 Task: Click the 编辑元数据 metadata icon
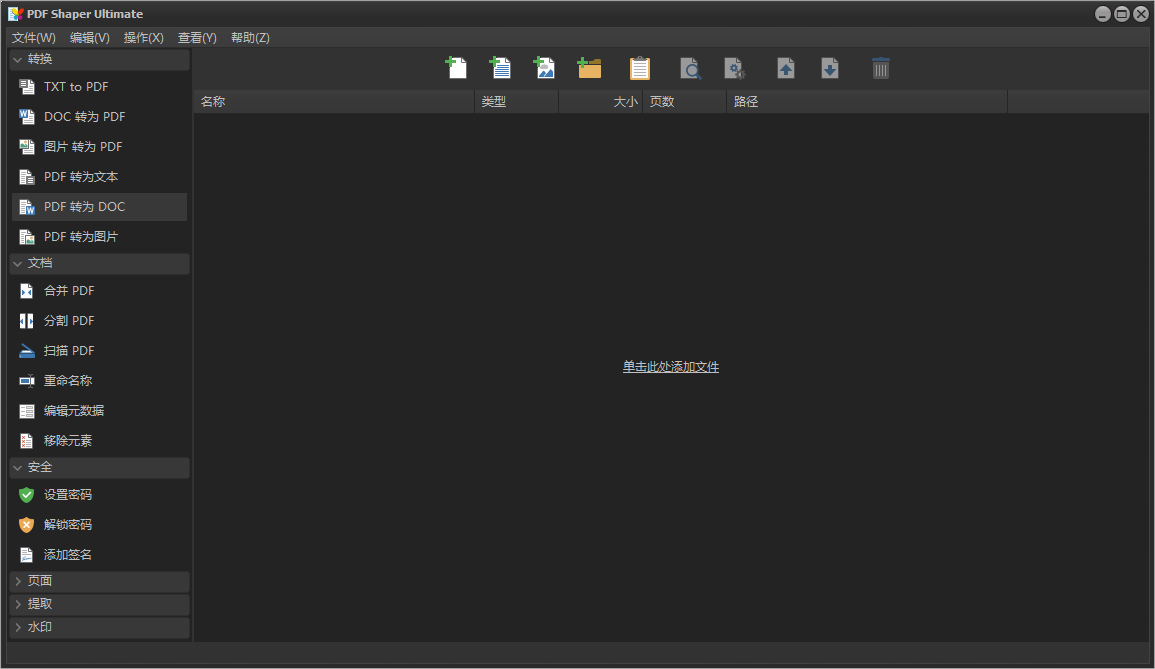pos(27,411)
